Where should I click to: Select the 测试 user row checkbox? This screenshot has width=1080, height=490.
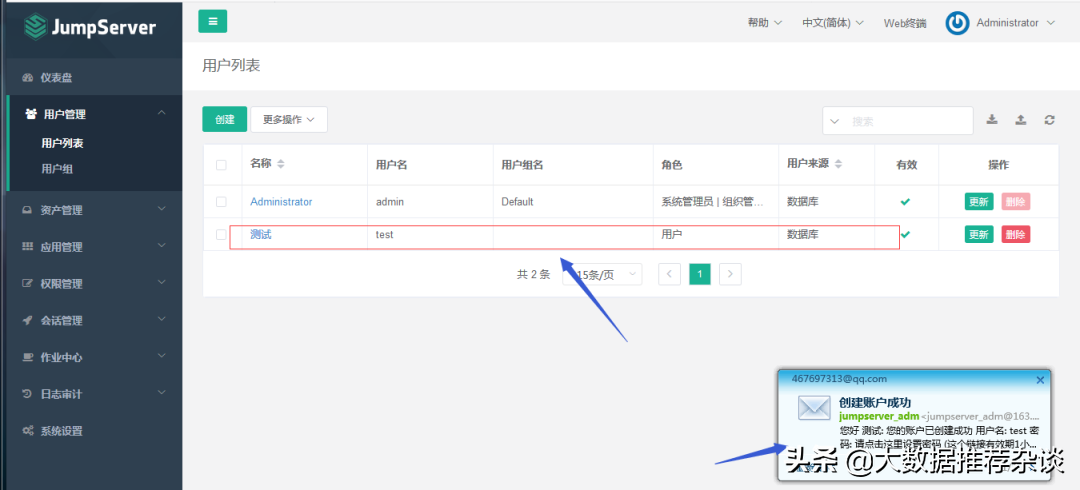pos(221,235)
